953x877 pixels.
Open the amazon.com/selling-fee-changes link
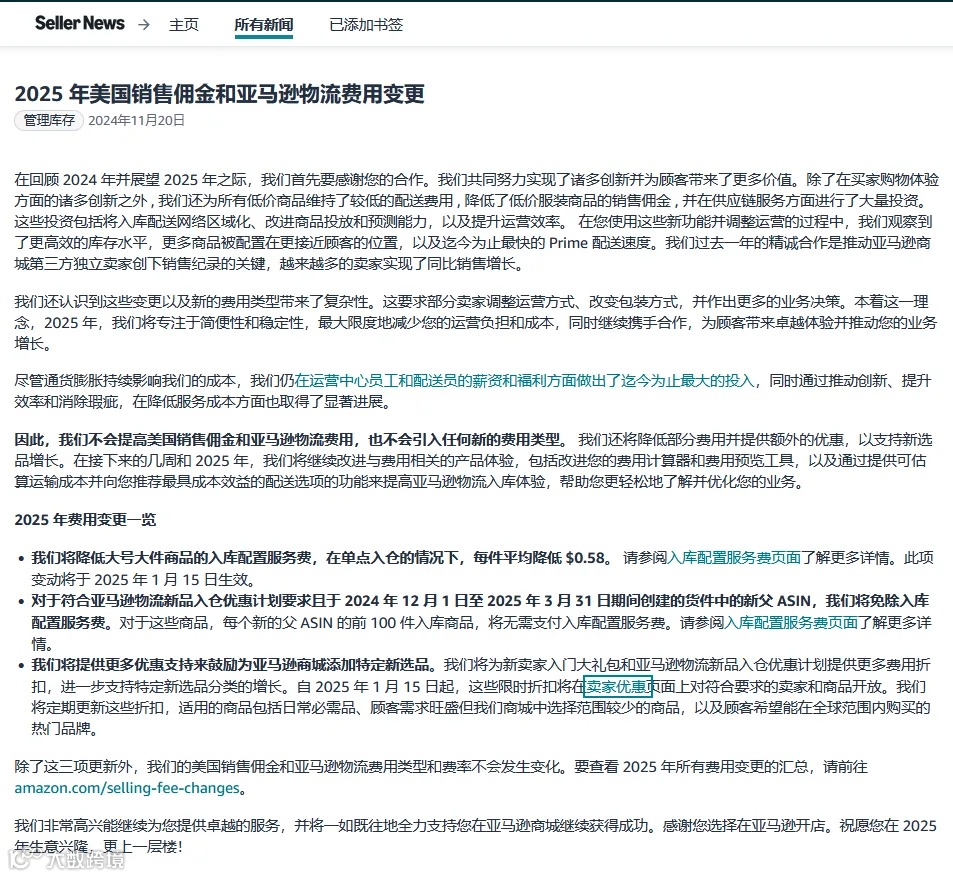pyautogui.click(x=127, y=788)
